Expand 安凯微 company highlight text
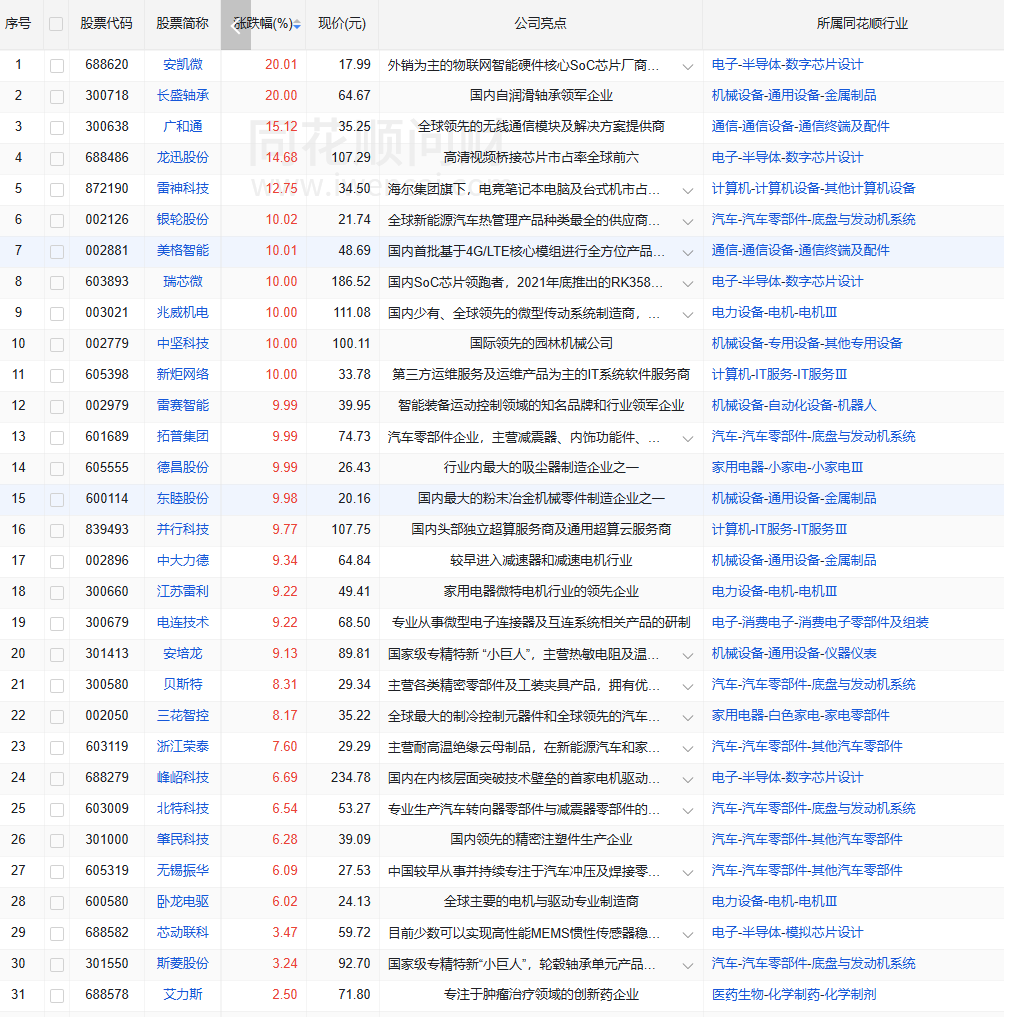The height and width of the screenshot is (1017, 1013). click(688, 67)
